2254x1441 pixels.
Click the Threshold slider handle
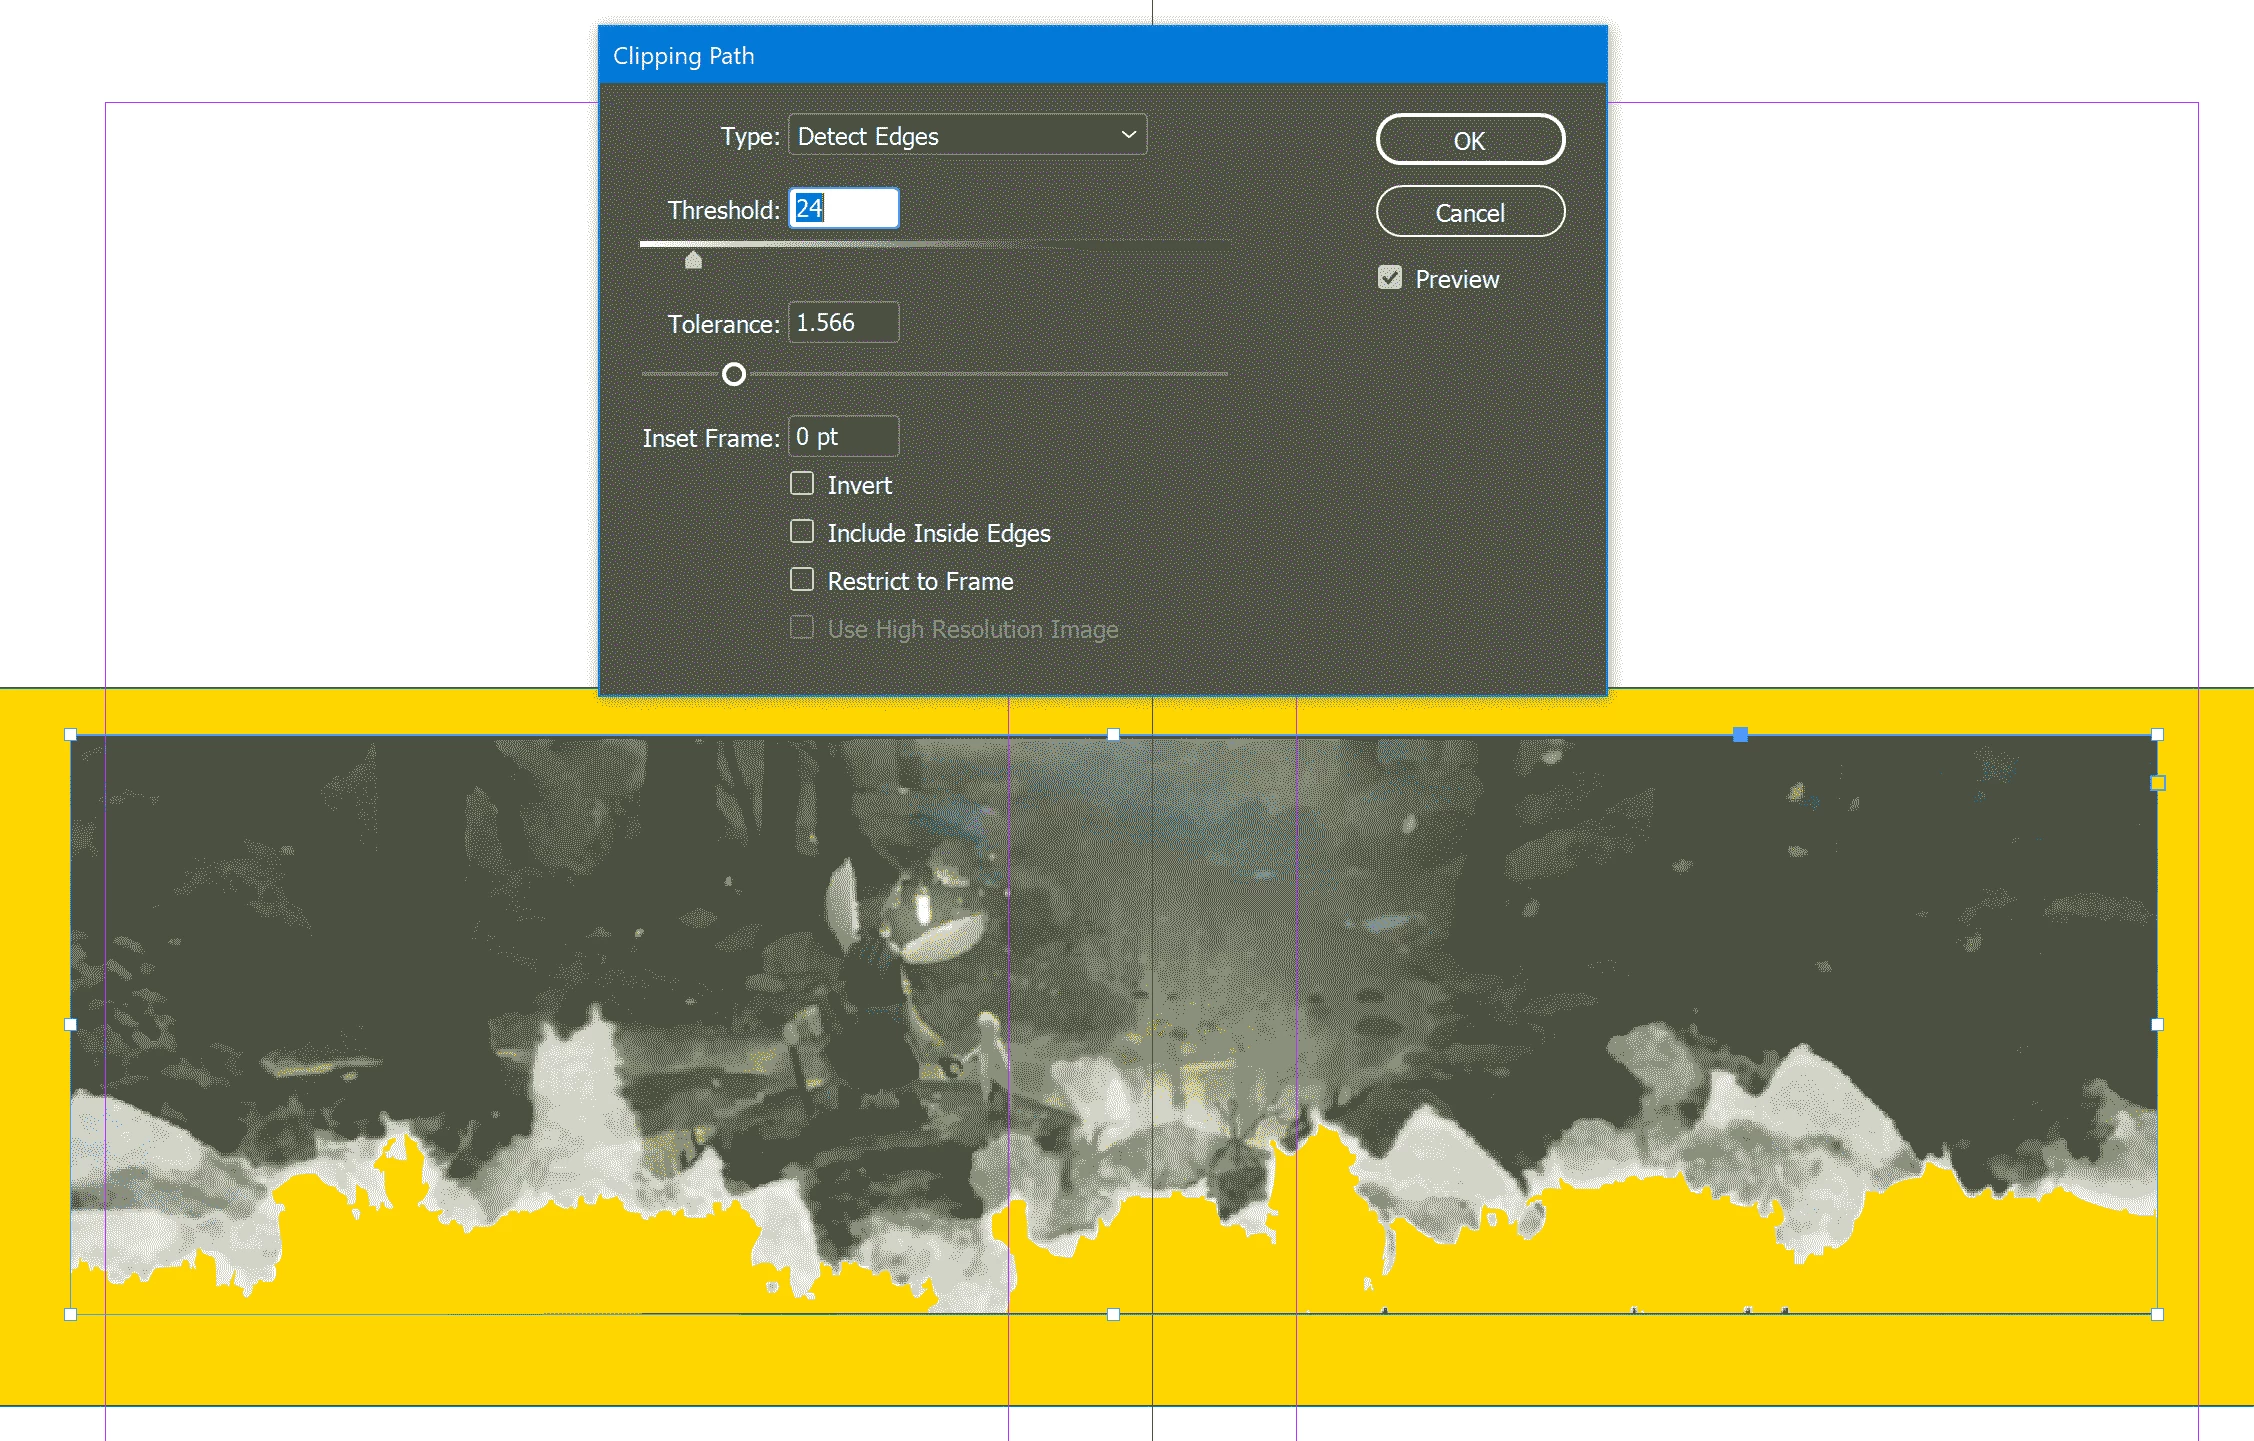pyautogui.click(x=693, y=261)
